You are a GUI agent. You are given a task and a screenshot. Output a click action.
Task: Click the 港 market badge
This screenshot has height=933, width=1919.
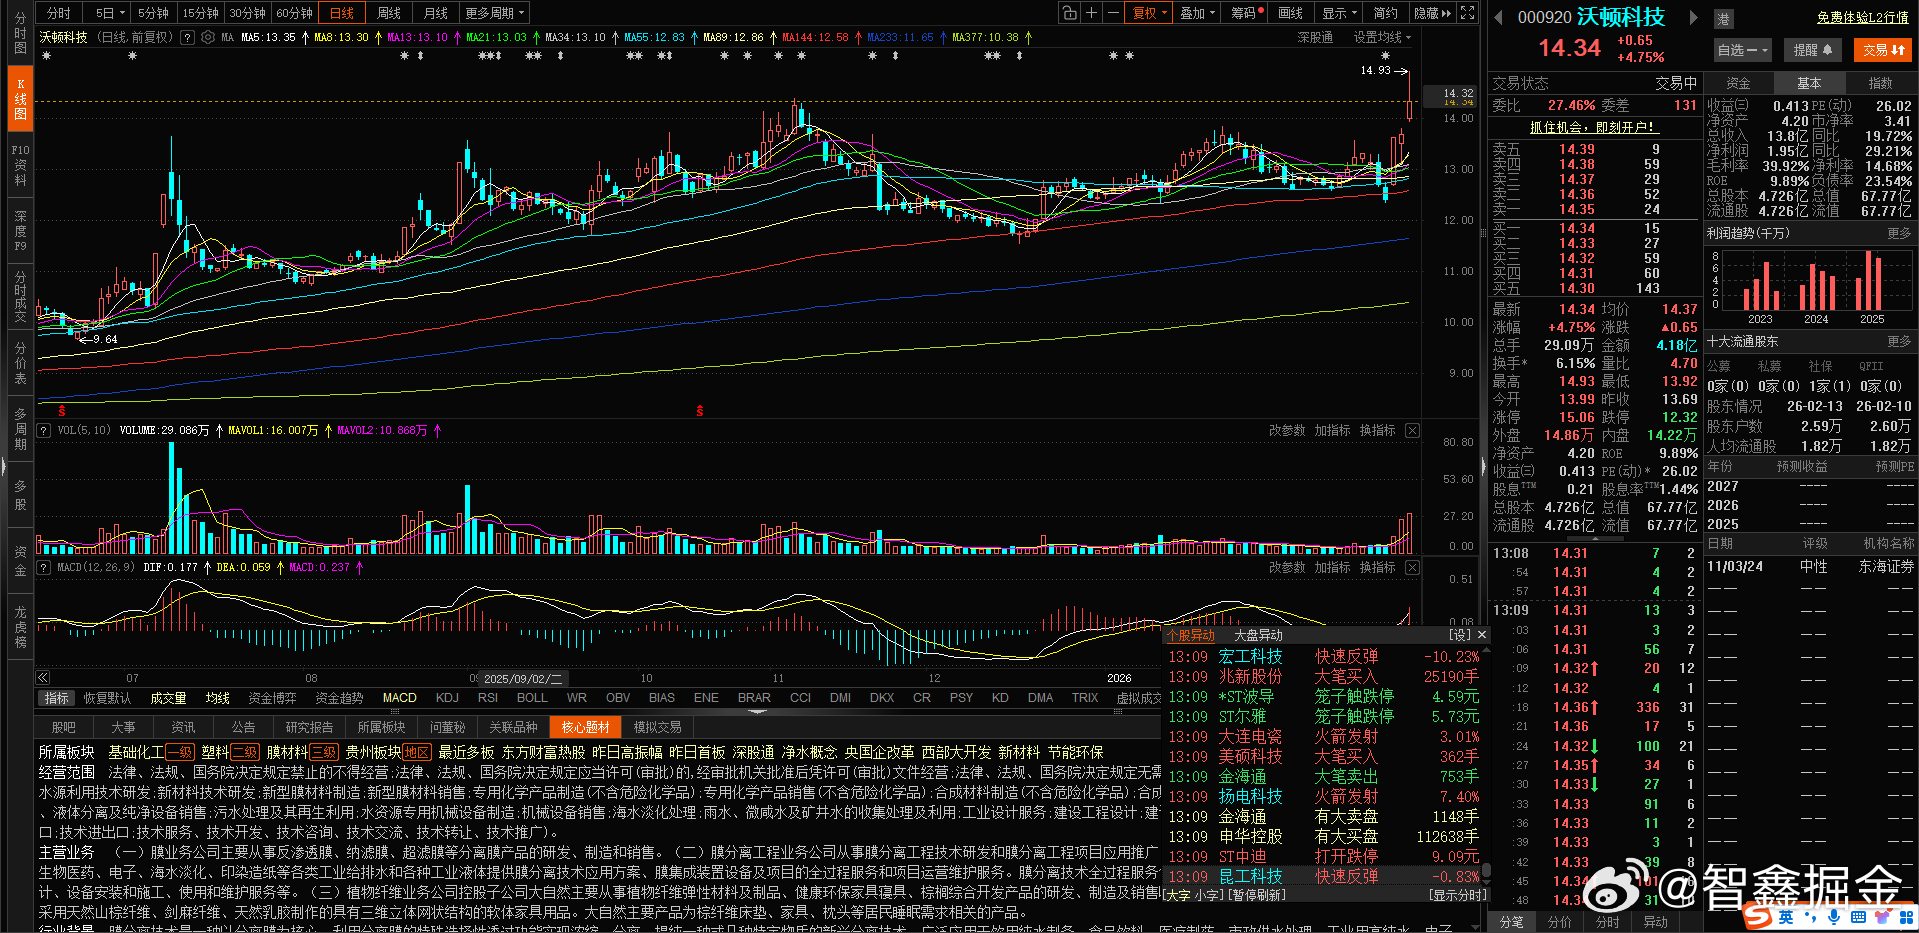[x=1724, y=18]
